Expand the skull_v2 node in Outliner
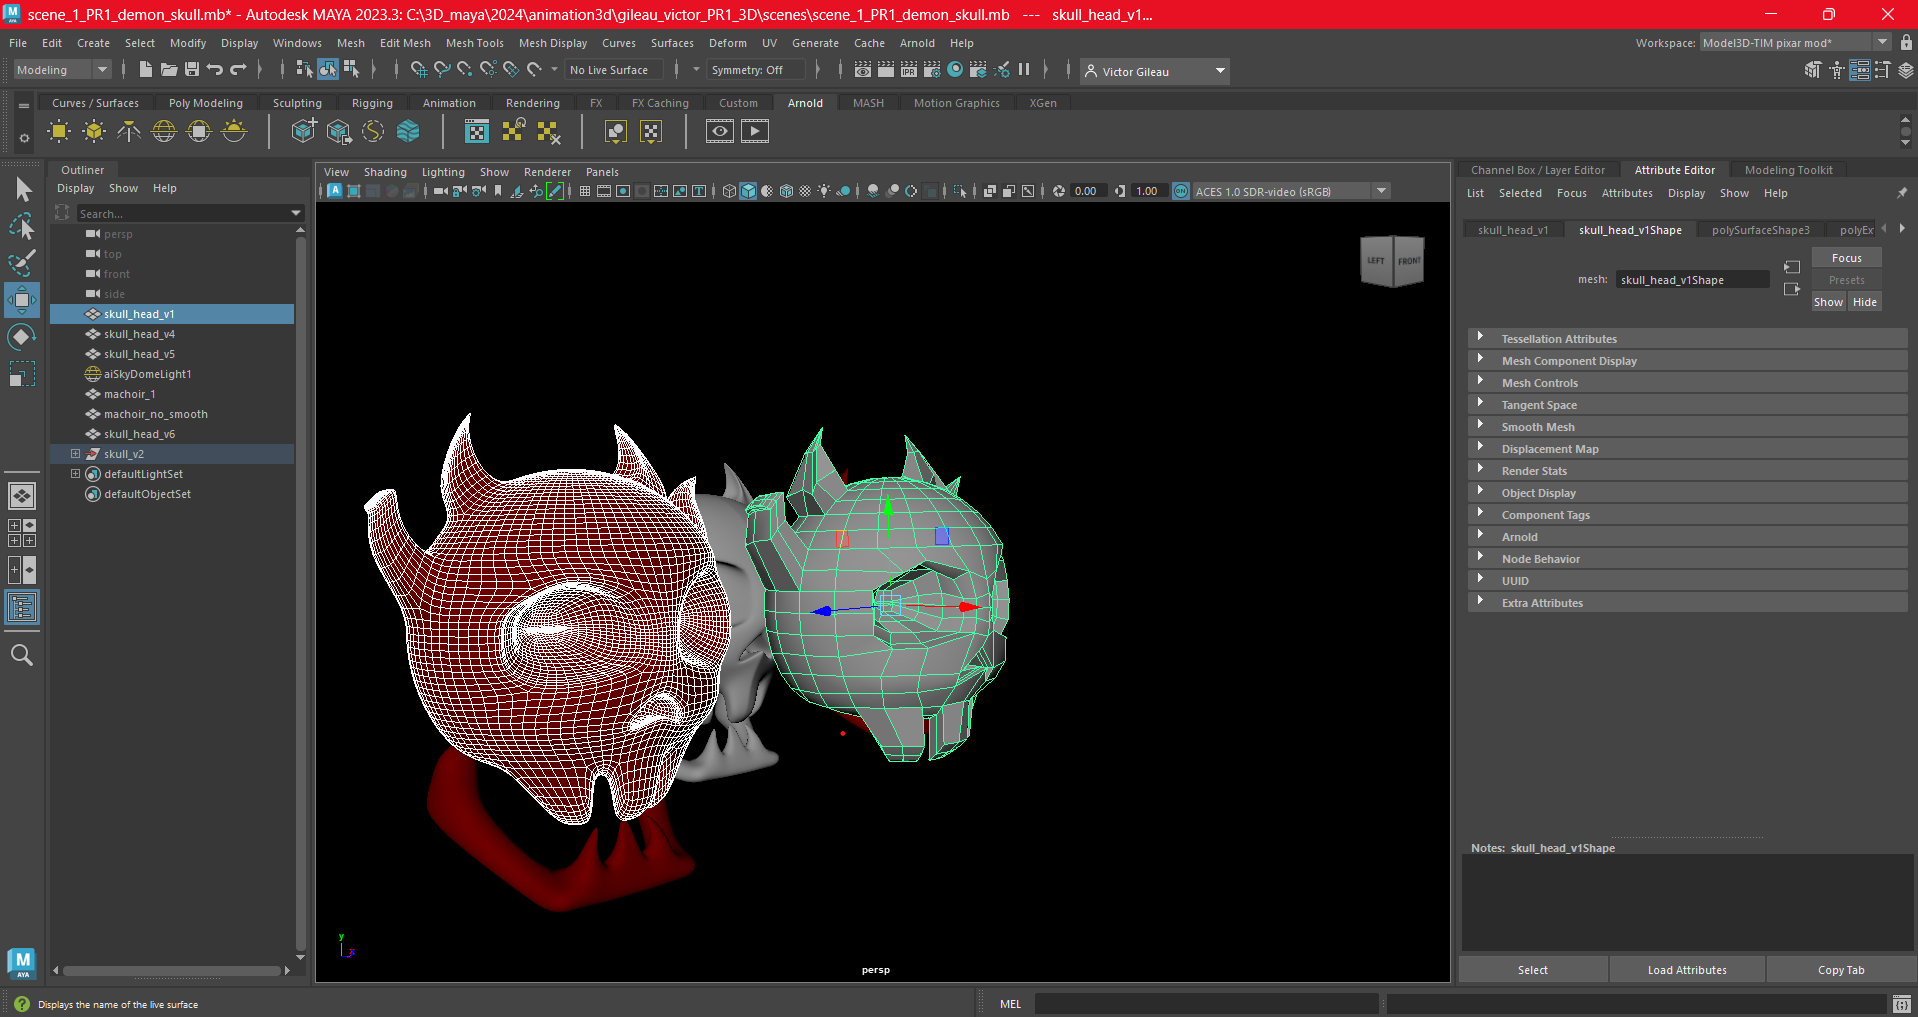The height and width of the screenshot is (1017, 1918). point(75,454)
